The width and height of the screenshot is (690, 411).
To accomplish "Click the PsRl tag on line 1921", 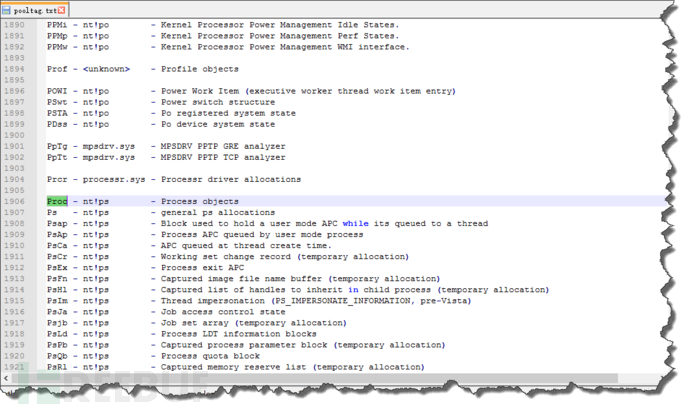I will (57, 367).
